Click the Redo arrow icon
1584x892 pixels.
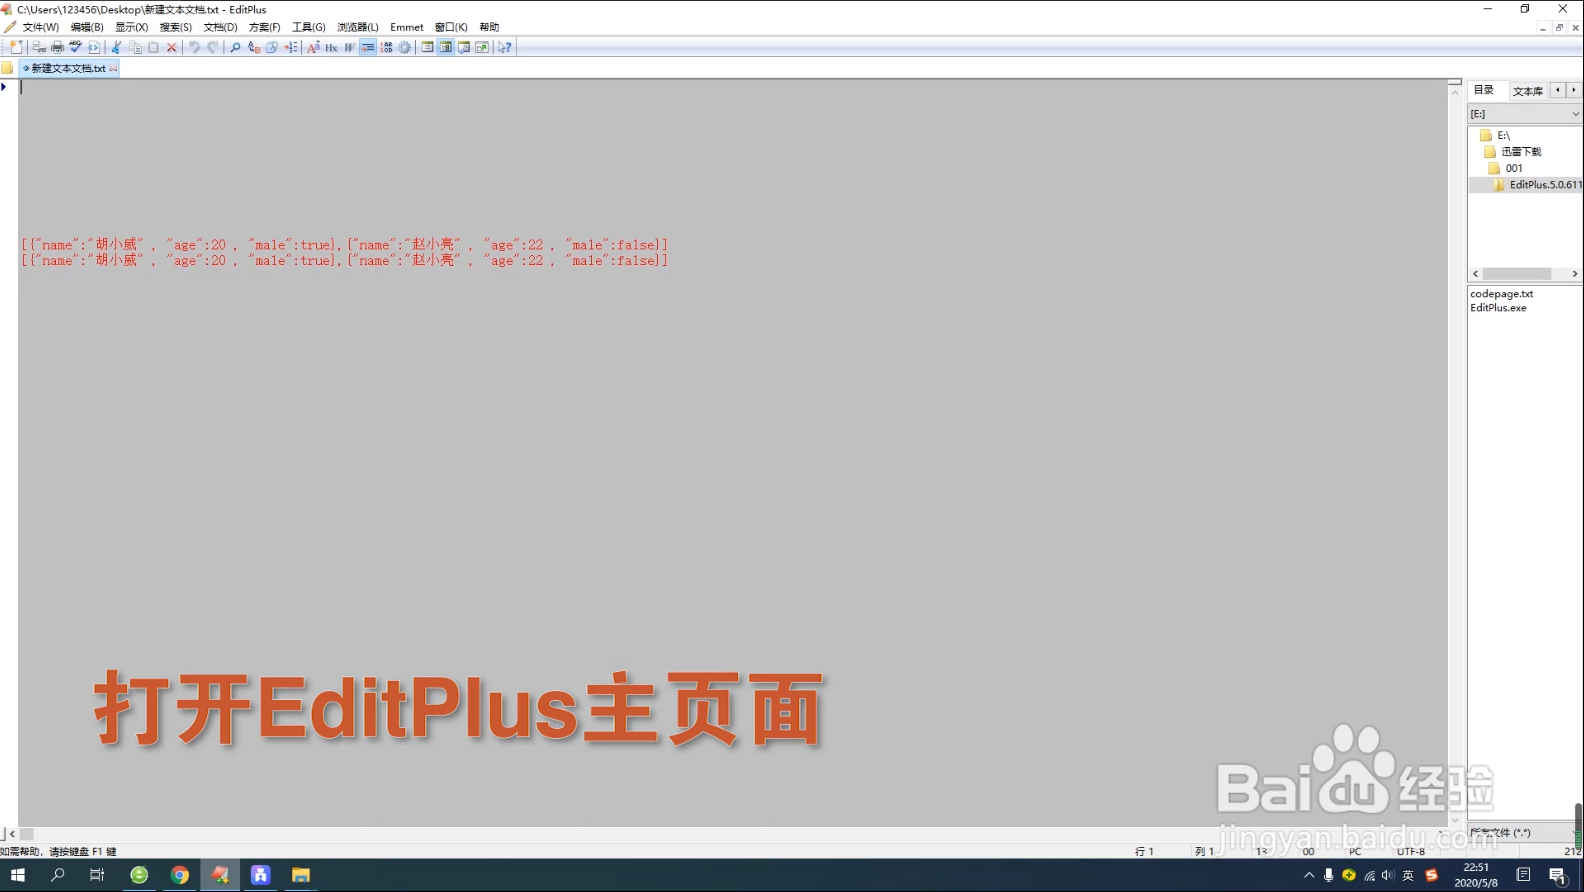click(x=213, y=47)
